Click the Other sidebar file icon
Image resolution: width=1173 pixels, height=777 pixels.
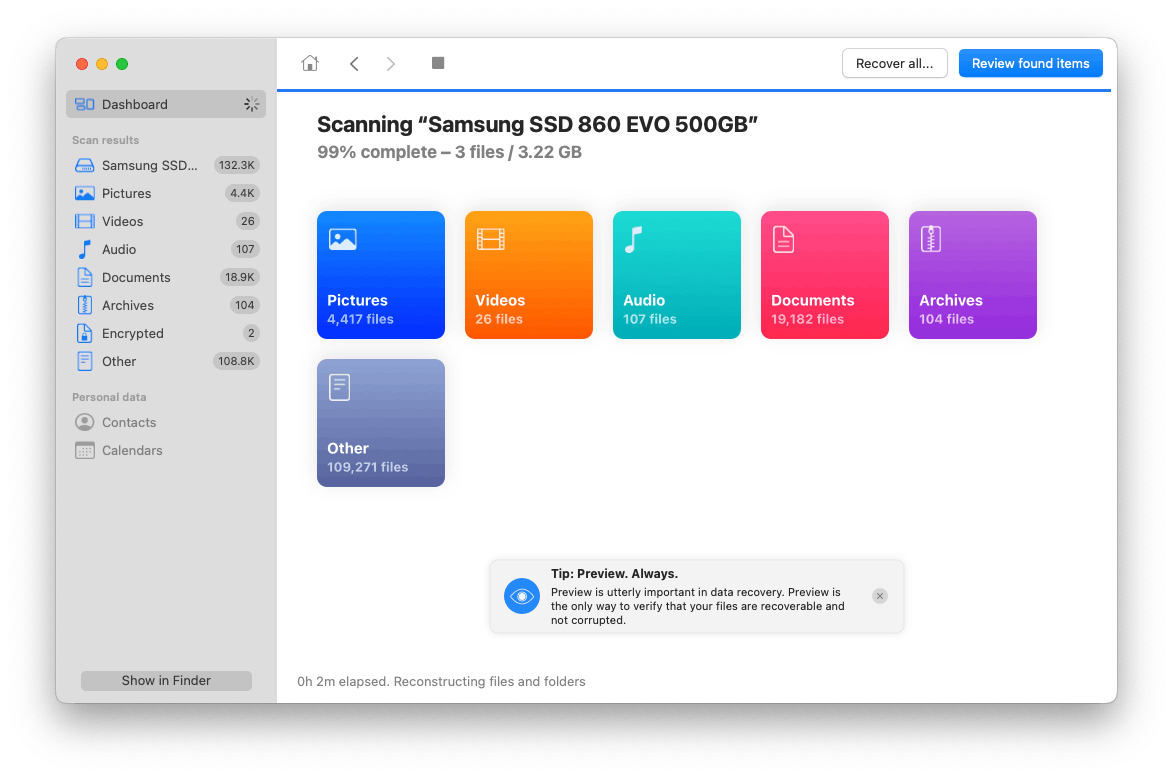[x=85, y=361]
